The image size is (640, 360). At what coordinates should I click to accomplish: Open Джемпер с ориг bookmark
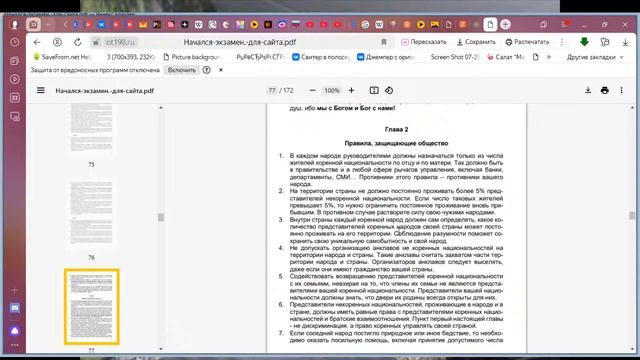(x=386, y=57)
